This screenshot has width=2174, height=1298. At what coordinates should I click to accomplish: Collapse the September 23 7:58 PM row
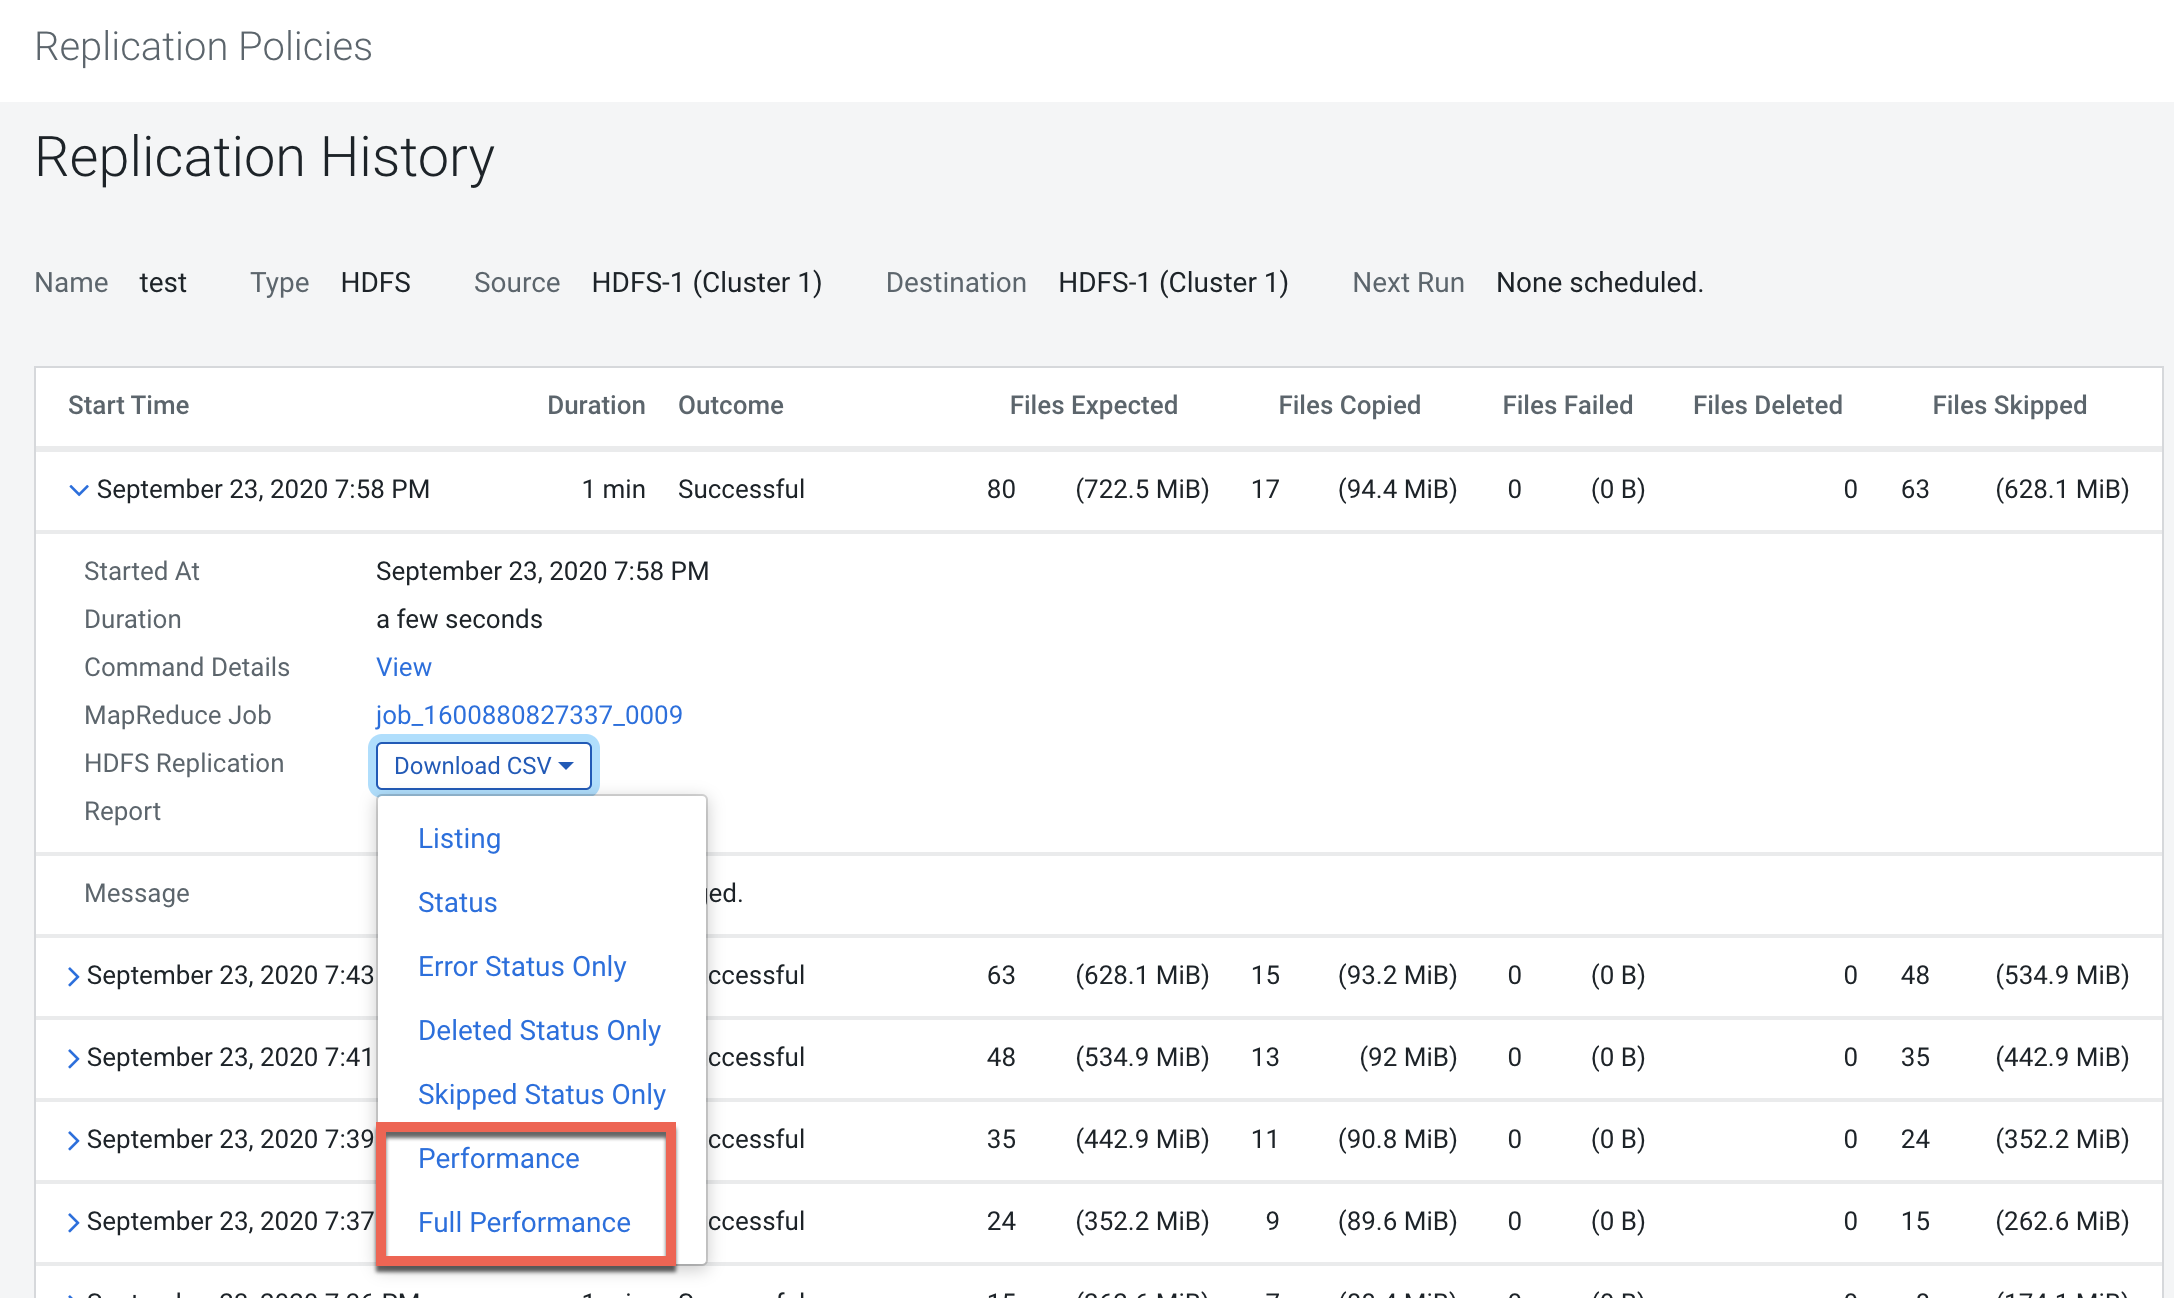pyautogui.click(x=78, y=489)
